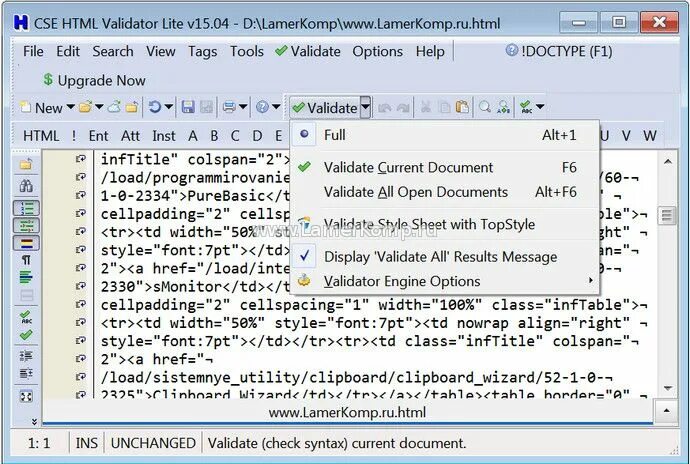The height and width of the screenshot is (464, 690).
Task: Toggle paragraph marks pilcrow button
Action: [26, 260]
